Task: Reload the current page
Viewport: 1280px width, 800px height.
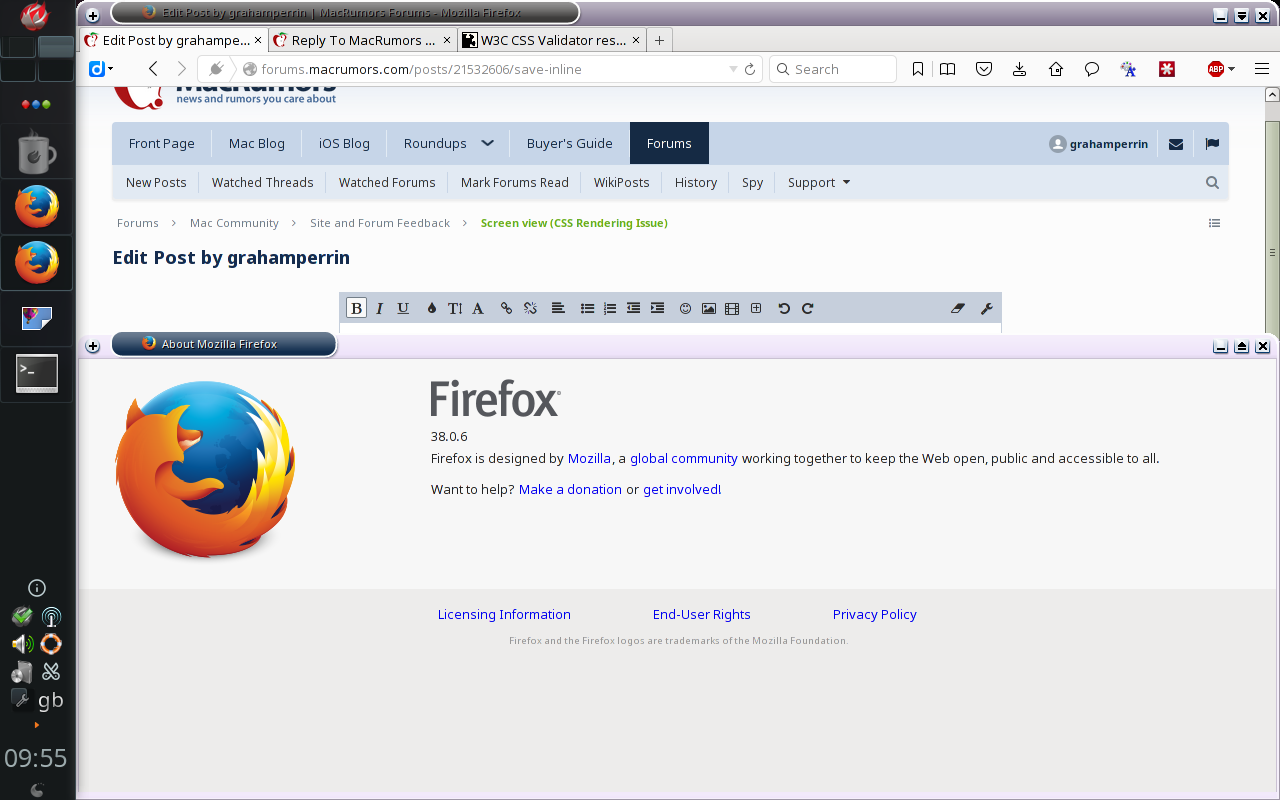Action: [750, 69]
